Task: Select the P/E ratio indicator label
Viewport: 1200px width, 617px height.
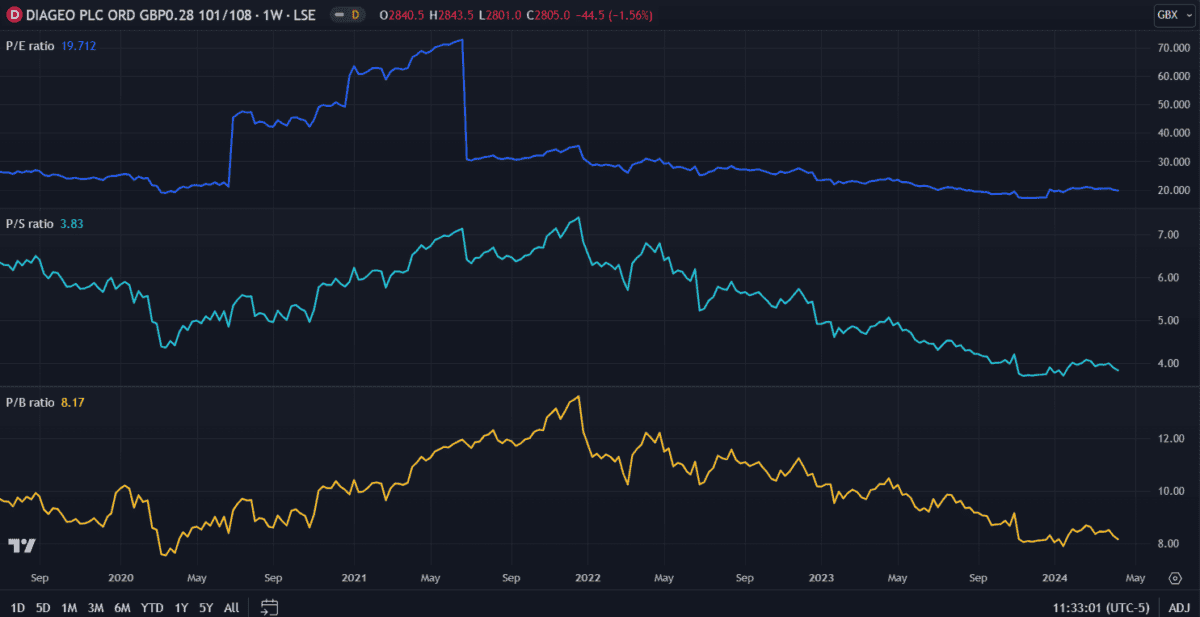Action: point(30,46)
